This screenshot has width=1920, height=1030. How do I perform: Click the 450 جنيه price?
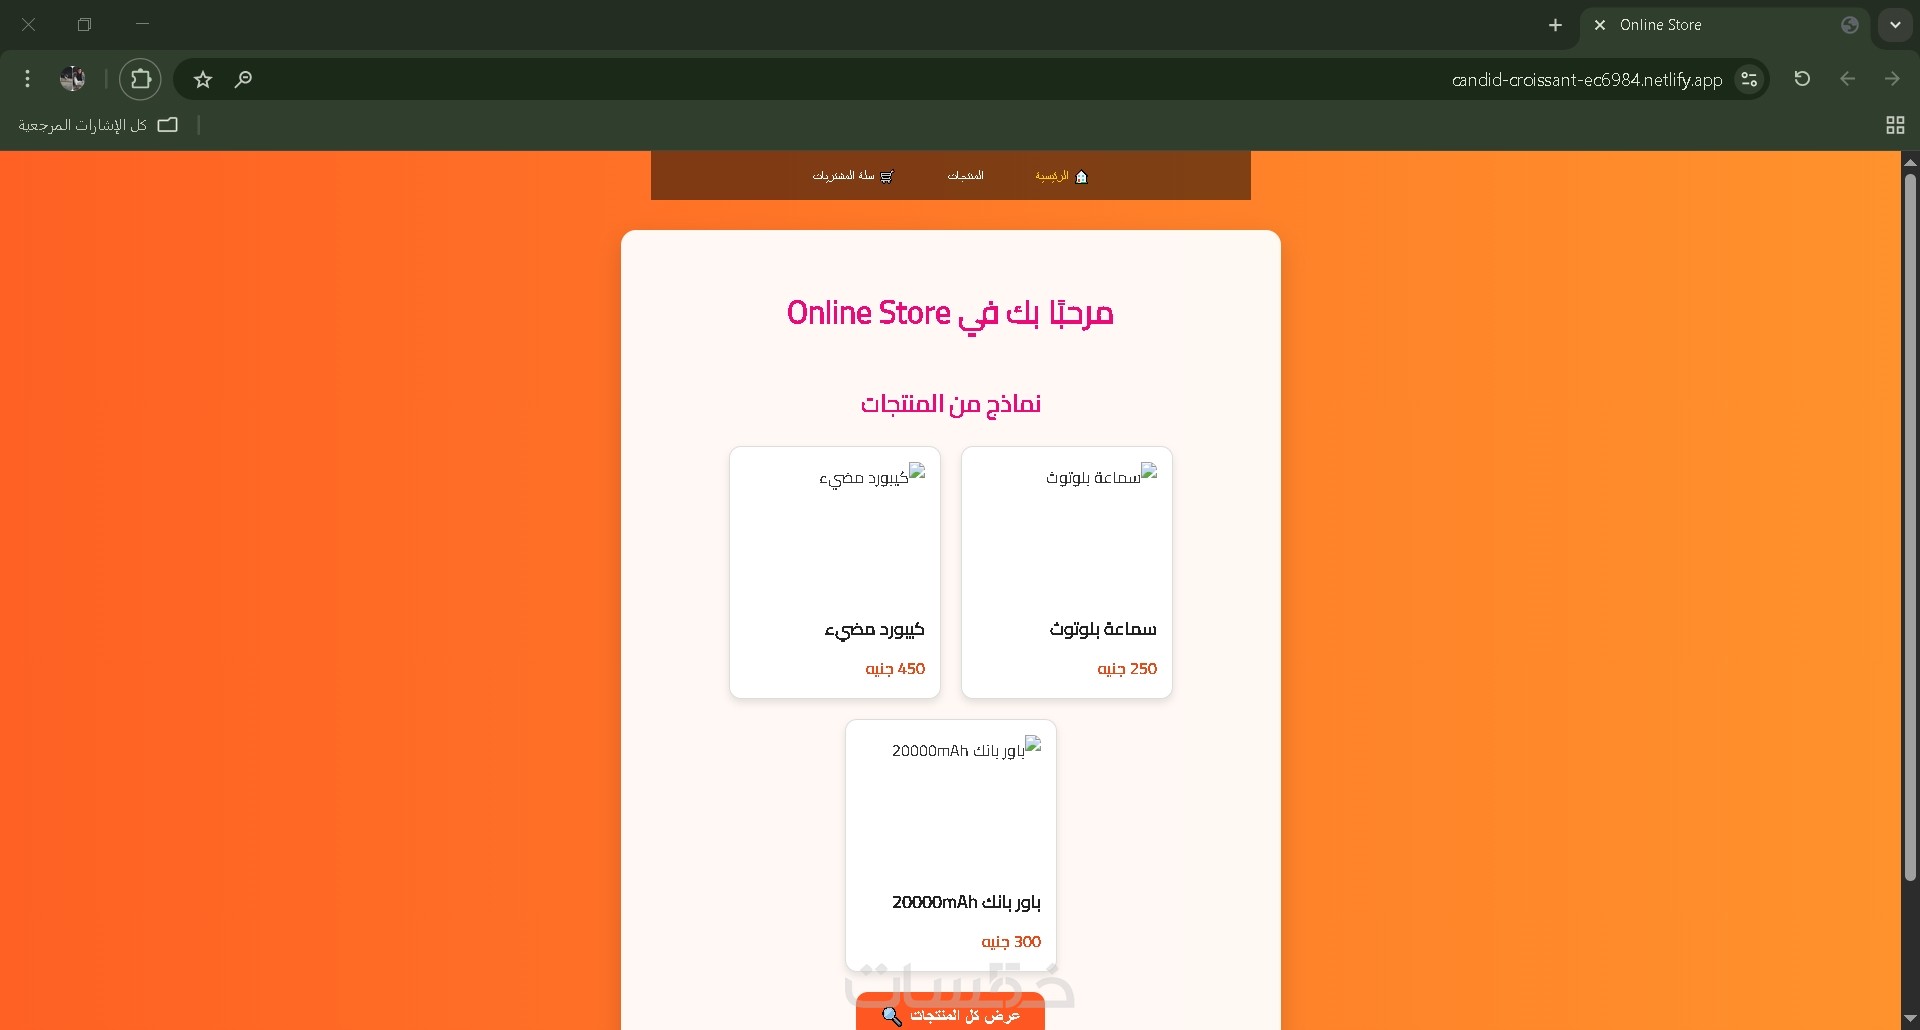pos(895,669)
